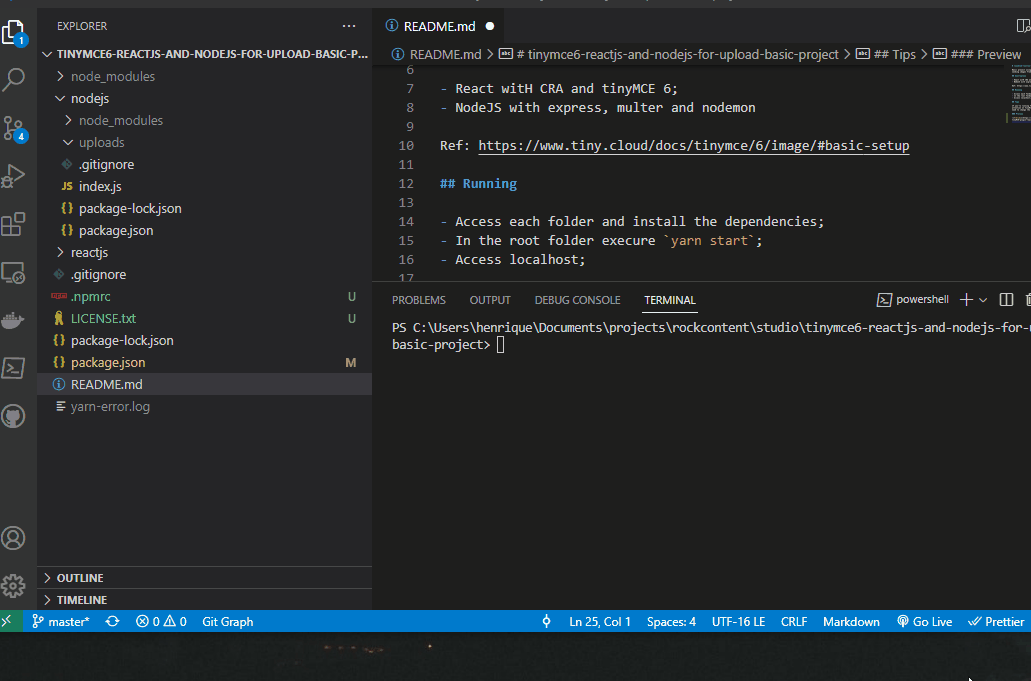Change Markdown language mode
This screenshot has width=1031, height=681.
pyautogui.click(x=851, y=621)
